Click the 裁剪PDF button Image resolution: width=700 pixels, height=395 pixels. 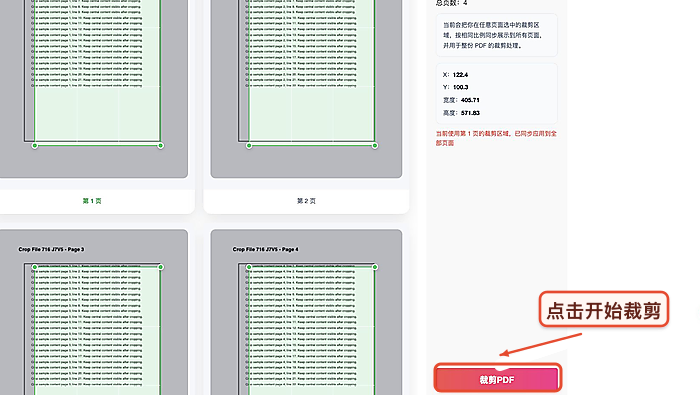(497, 379)
